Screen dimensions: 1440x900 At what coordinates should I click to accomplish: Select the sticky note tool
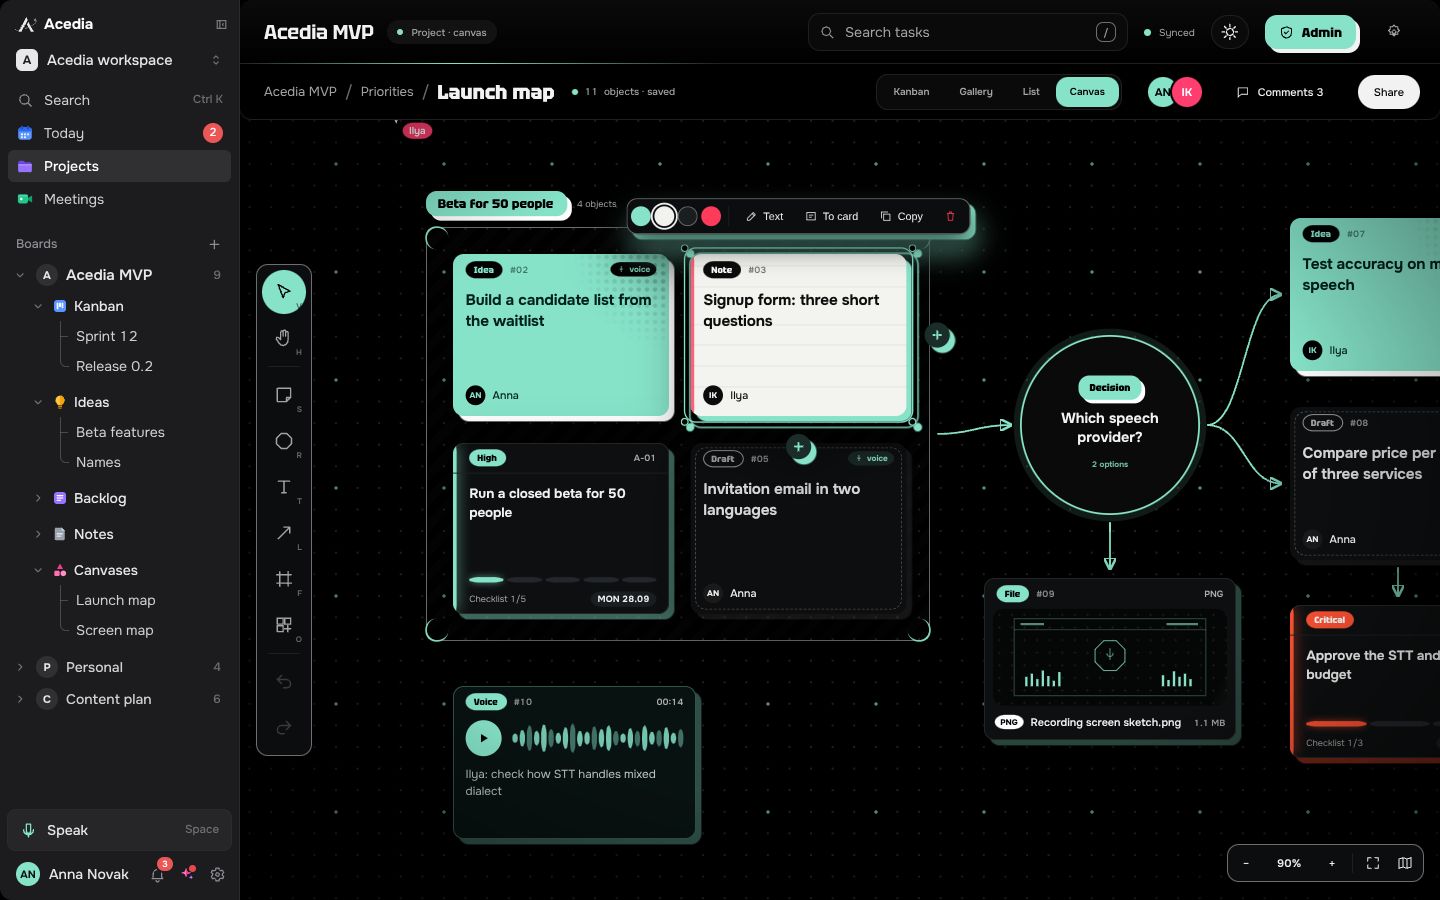[284, 395]
